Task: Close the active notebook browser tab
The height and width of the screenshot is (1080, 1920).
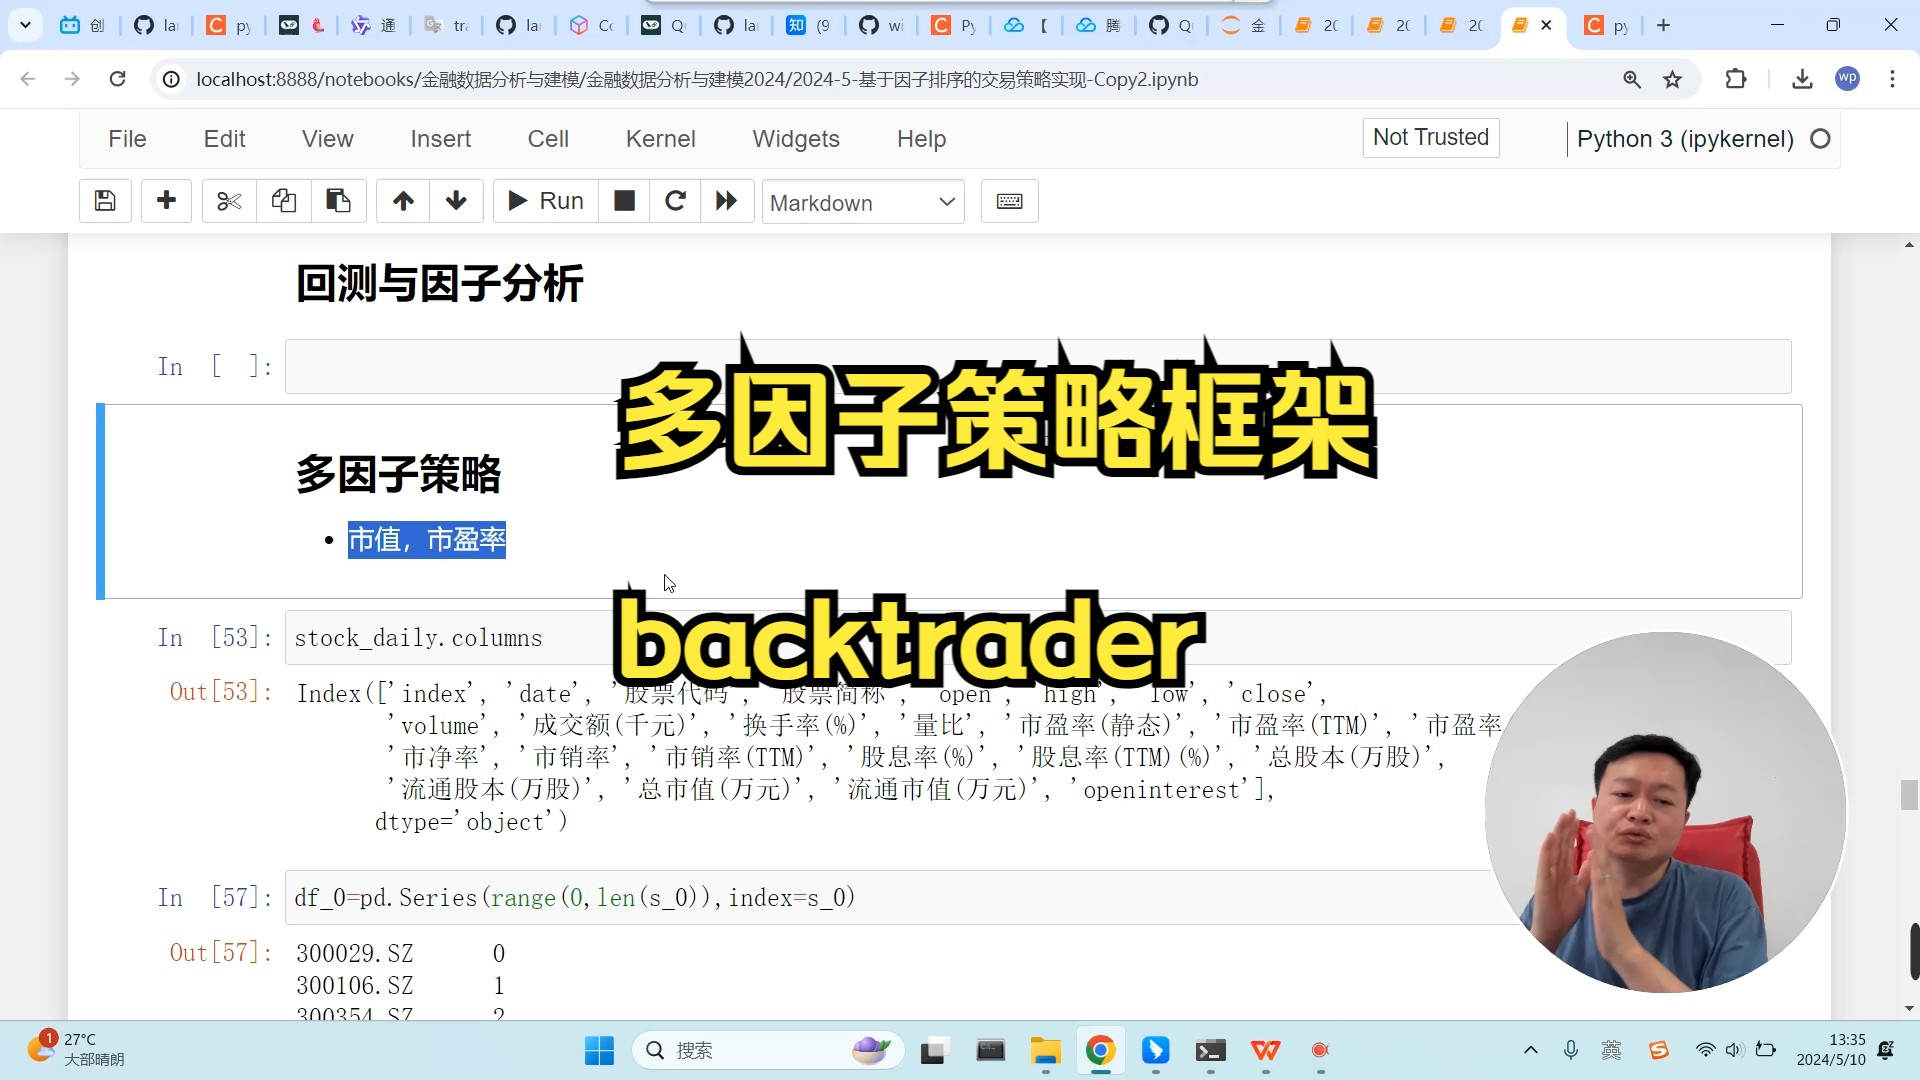Action: click(x=1546, y=25)
